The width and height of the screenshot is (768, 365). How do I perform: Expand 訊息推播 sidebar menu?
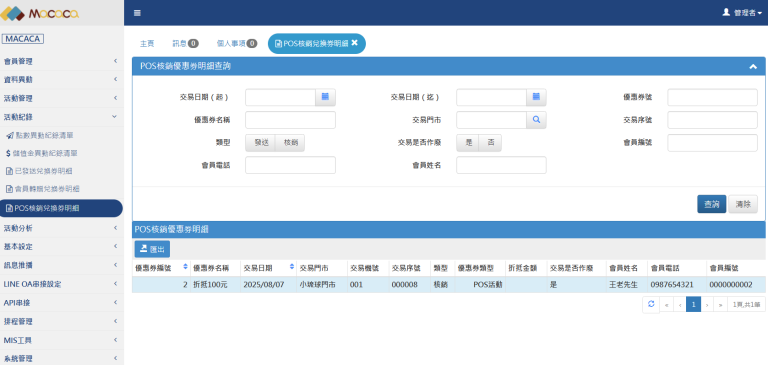click(x=61, y=265)
